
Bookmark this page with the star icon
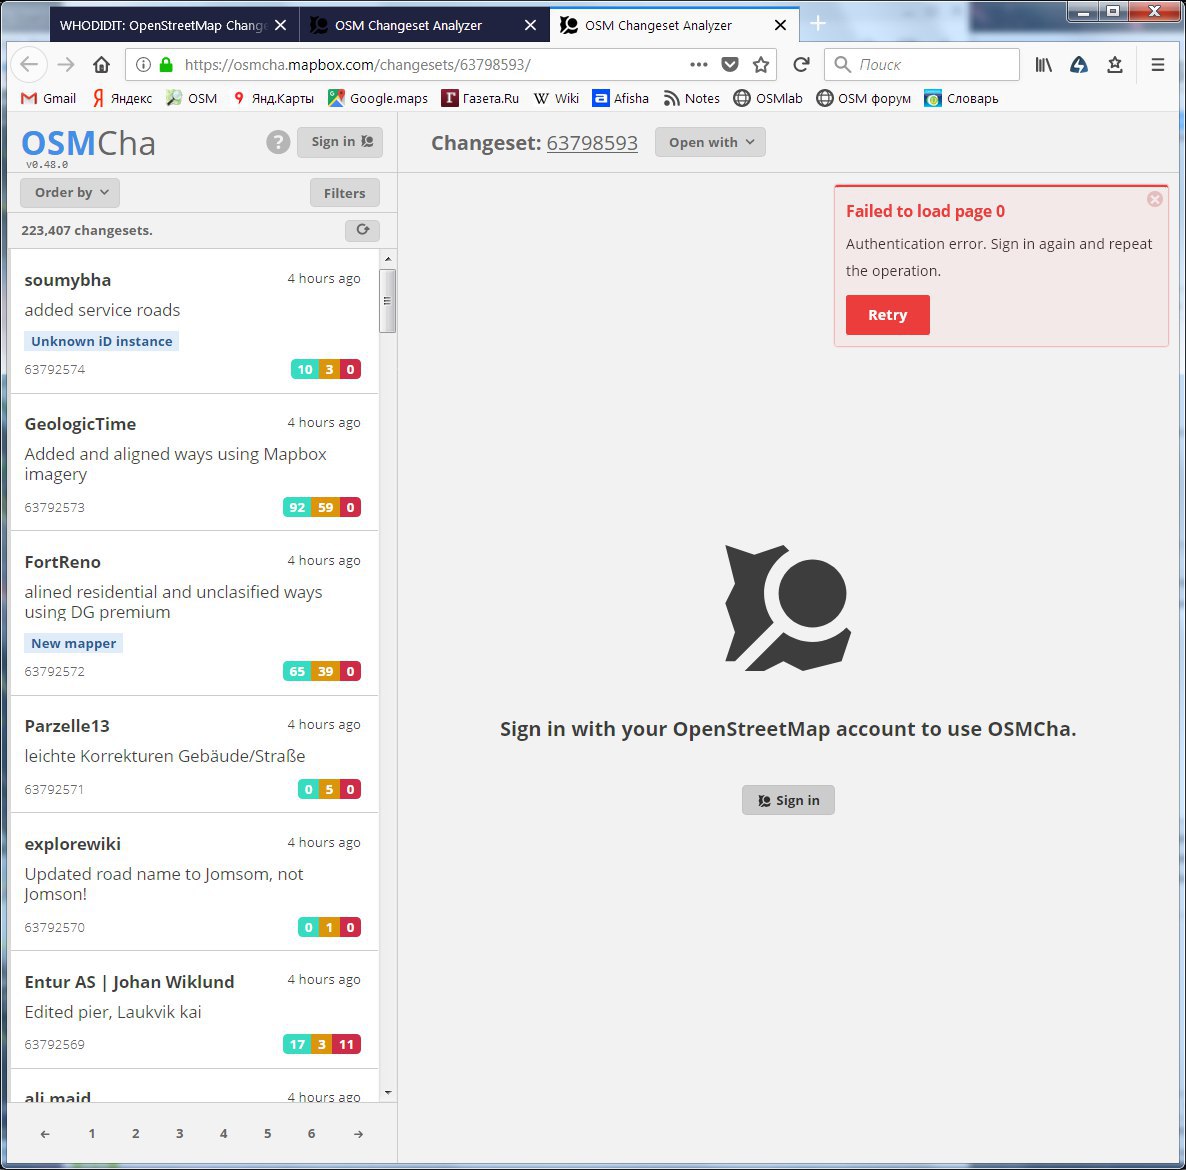click(761, 64)
